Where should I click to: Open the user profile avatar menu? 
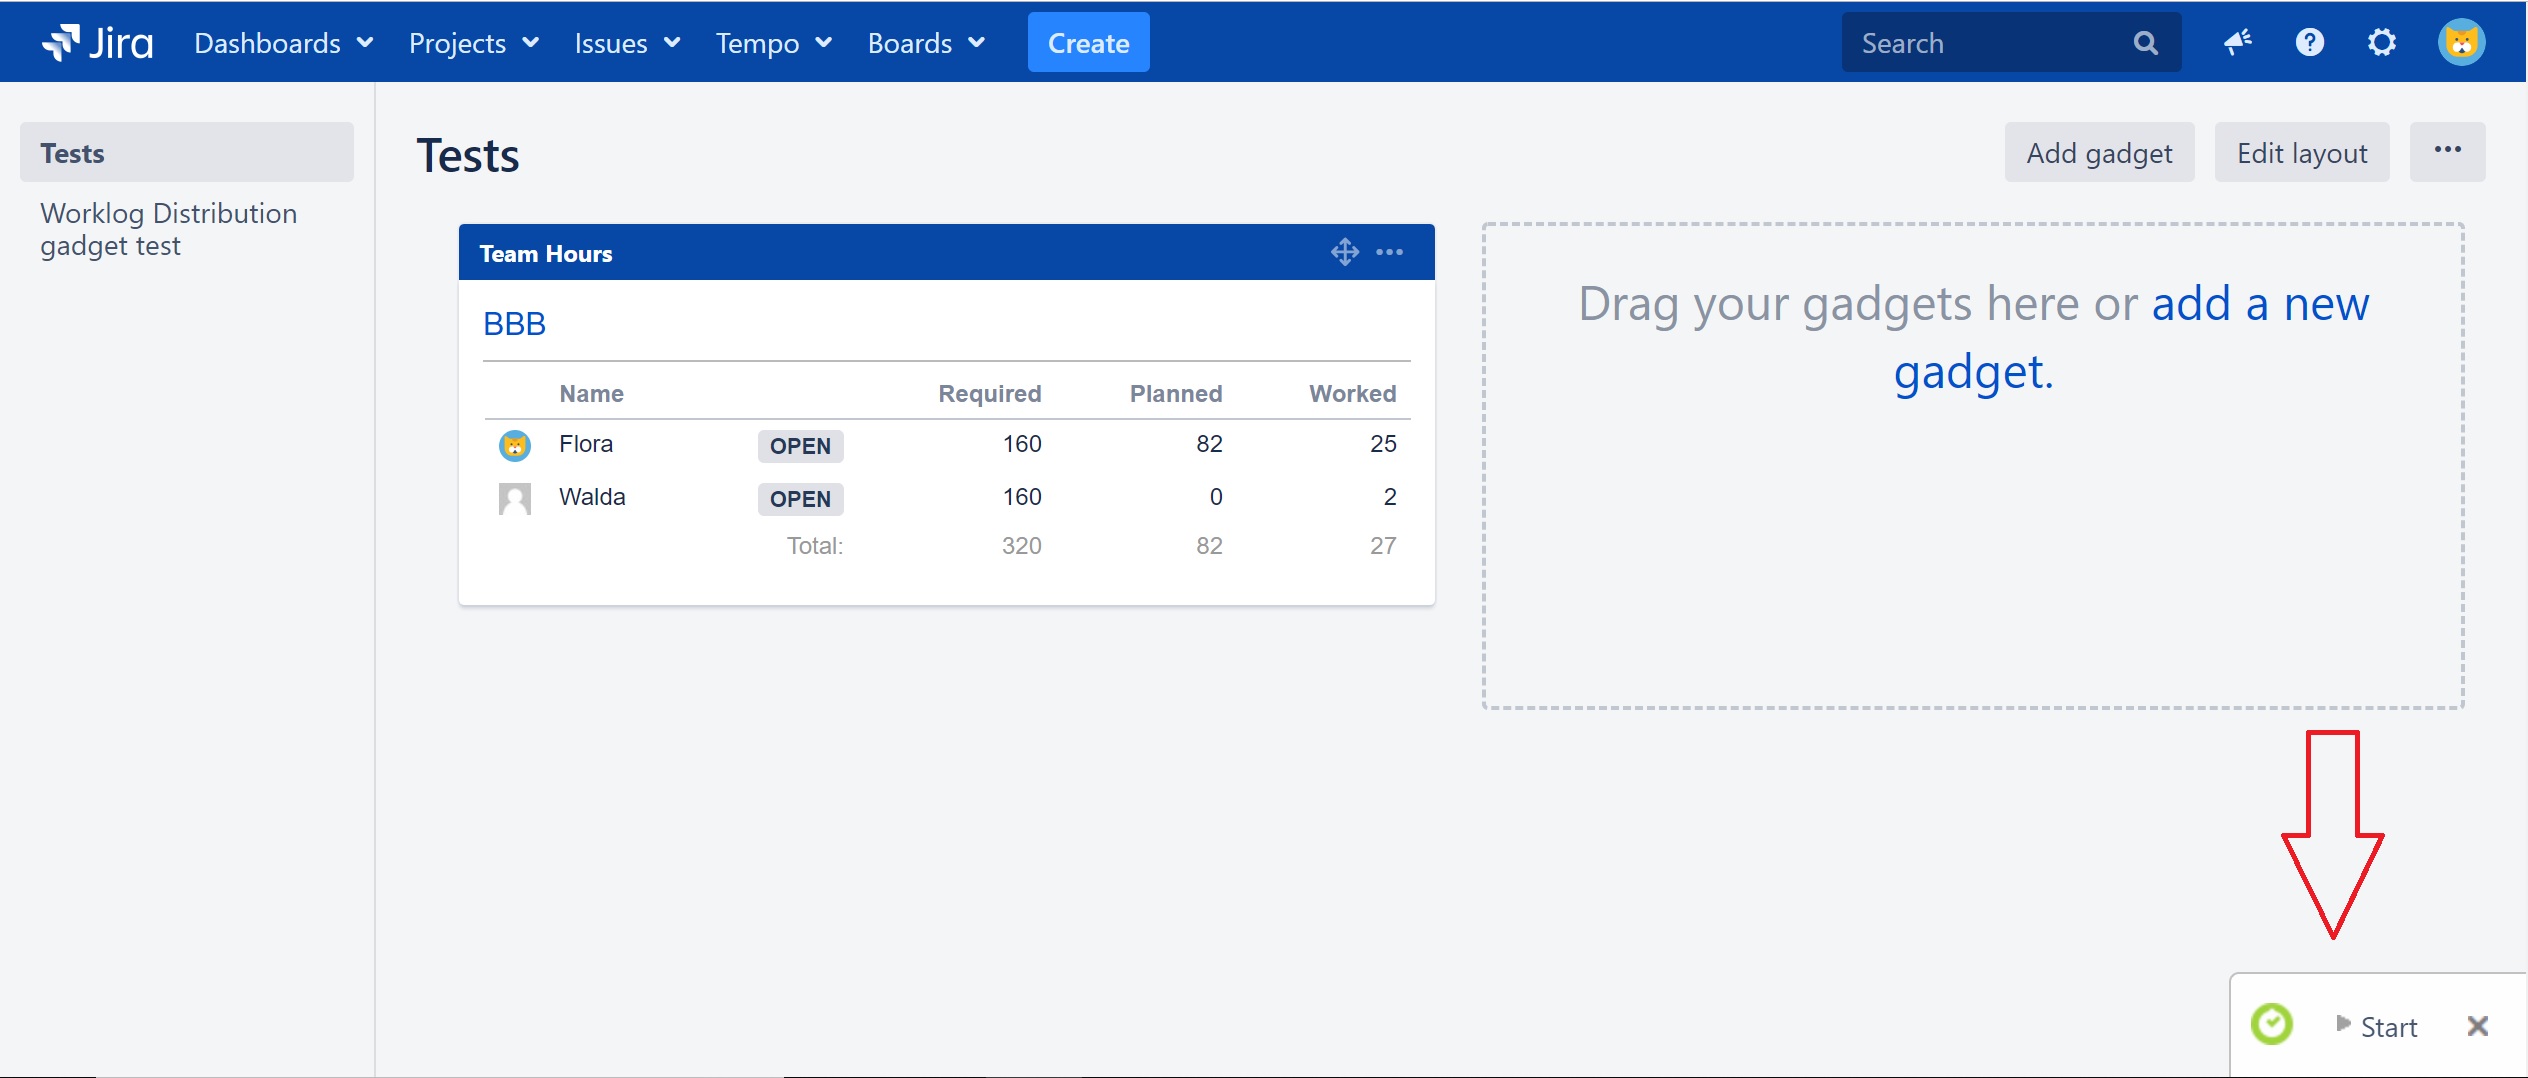[2461, 42]
